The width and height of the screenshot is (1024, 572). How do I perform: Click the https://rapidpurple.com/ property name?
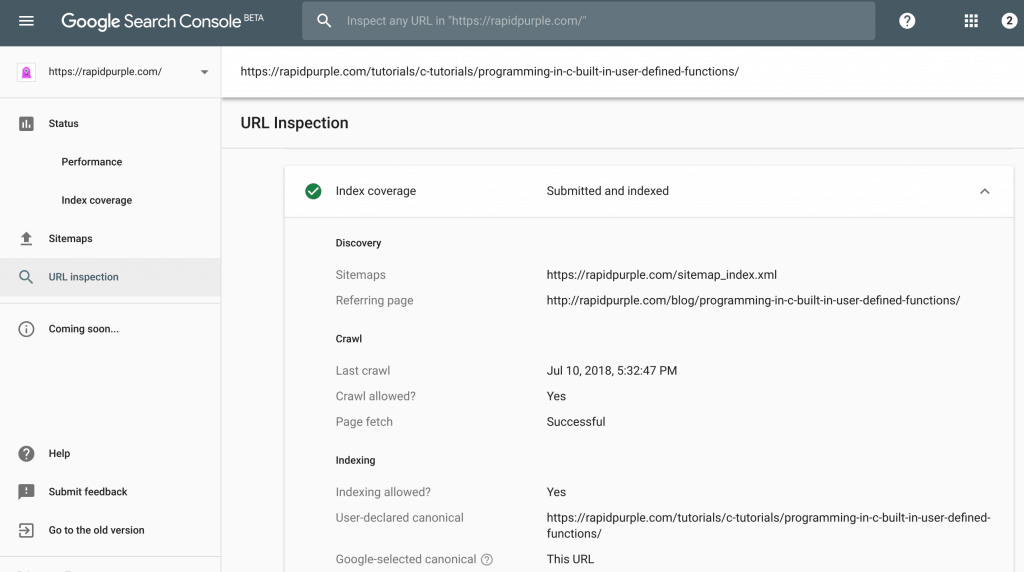click(x=105, y=72)
